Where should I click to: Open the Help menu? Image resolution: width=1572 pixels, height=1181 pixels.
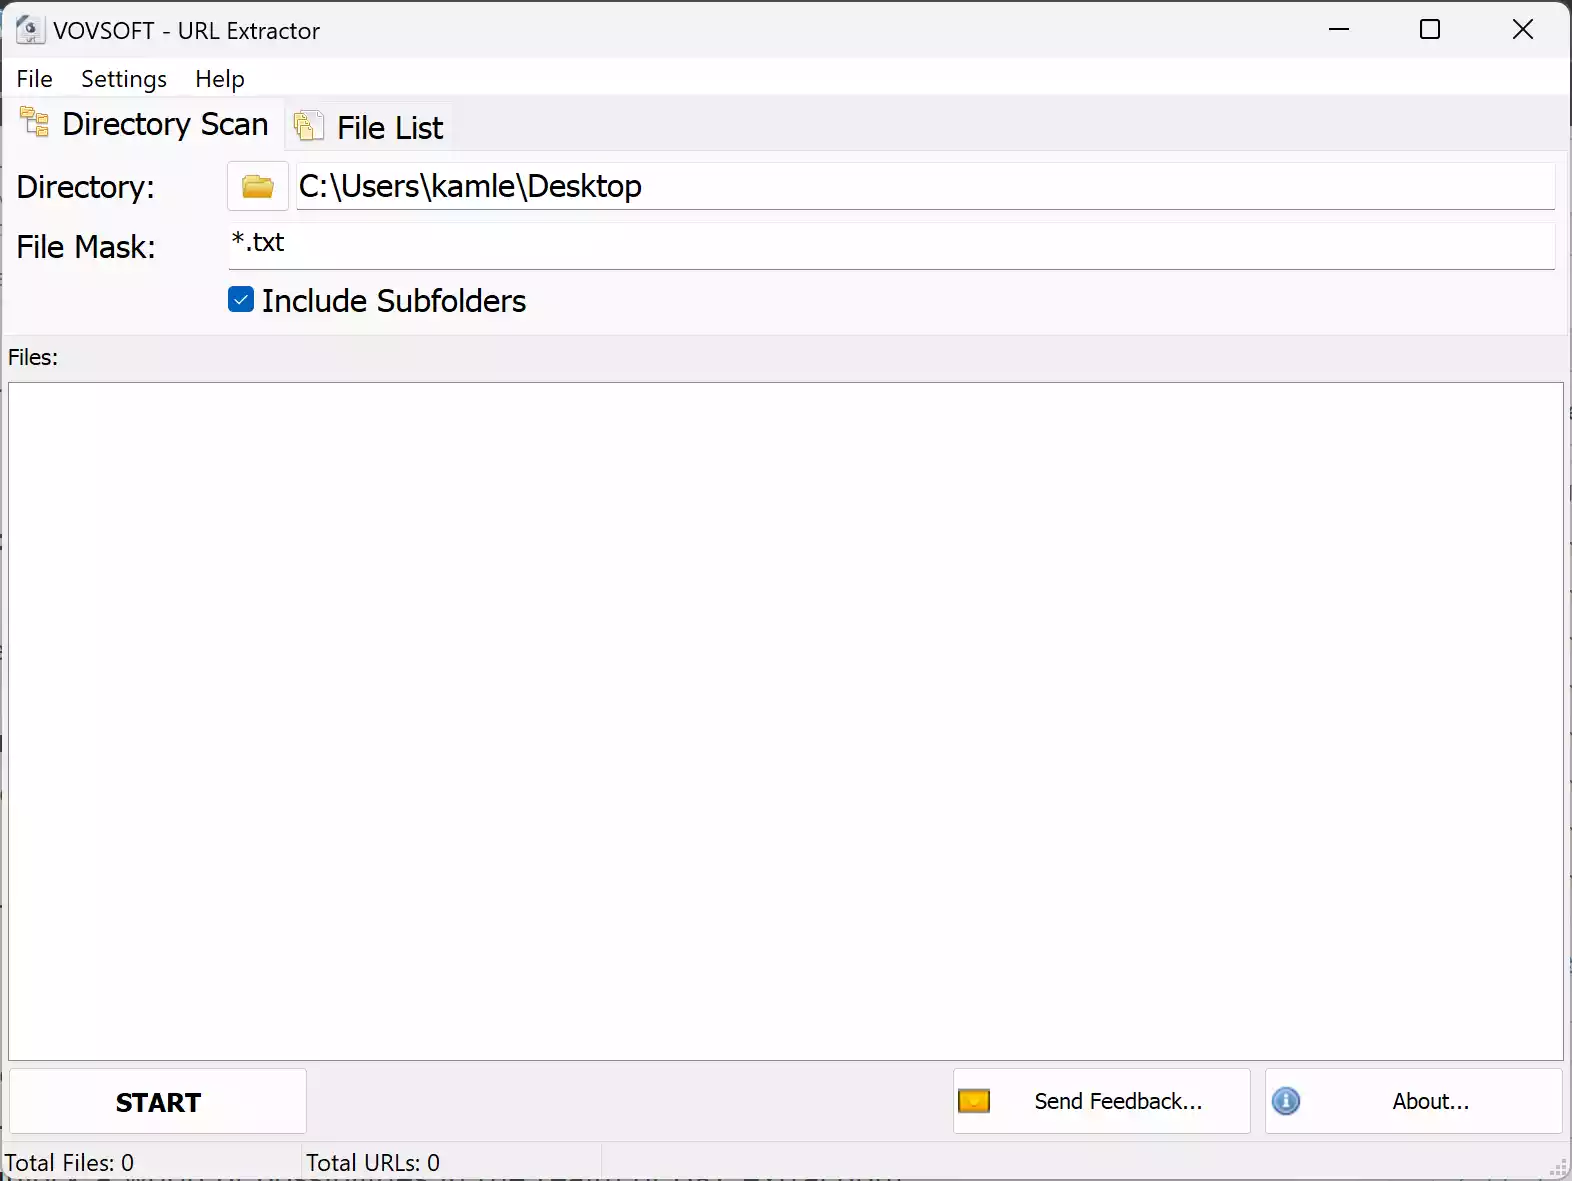pyautogui.click(x=220, y=78)
